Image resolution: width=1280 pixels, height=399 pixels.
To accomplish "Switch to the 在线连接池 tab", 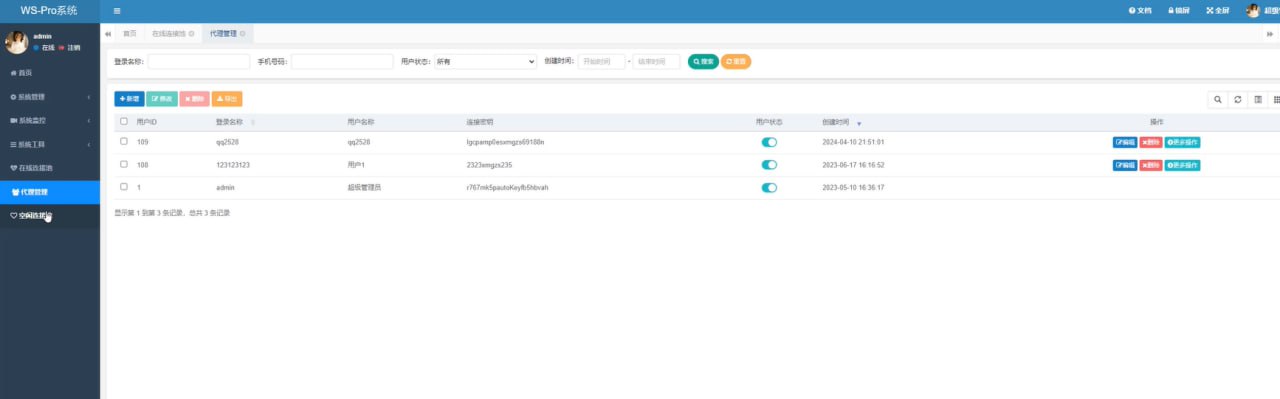I will (172, 33).
